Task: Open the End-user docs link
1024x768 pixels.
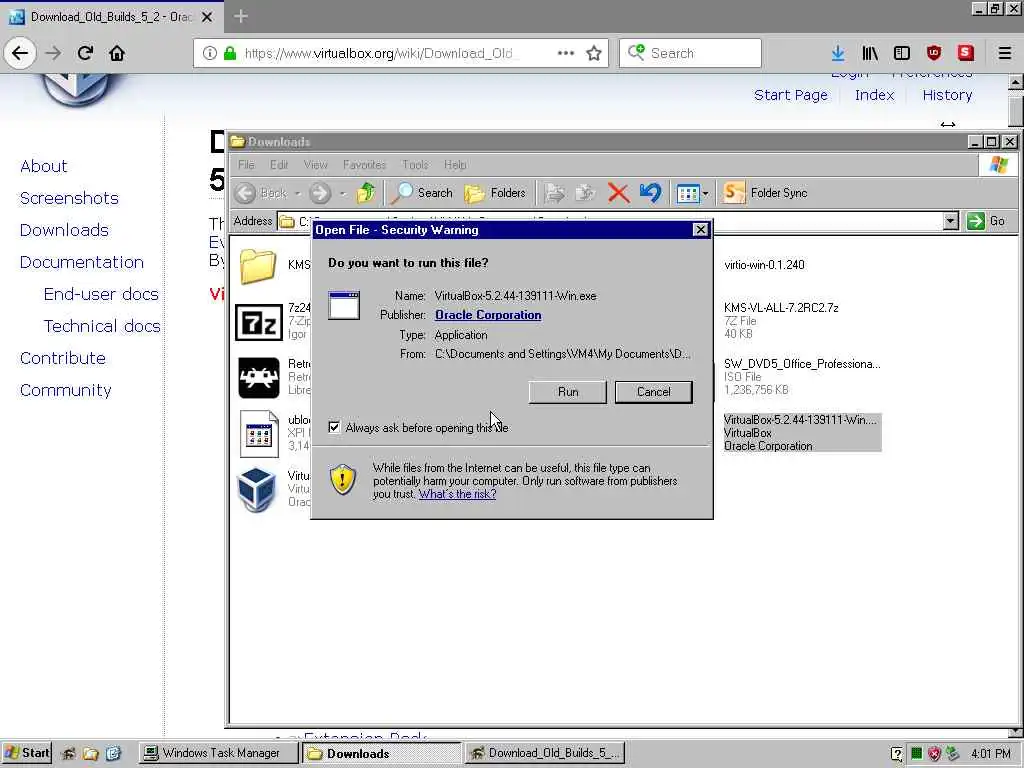Action: click(101, 294)
